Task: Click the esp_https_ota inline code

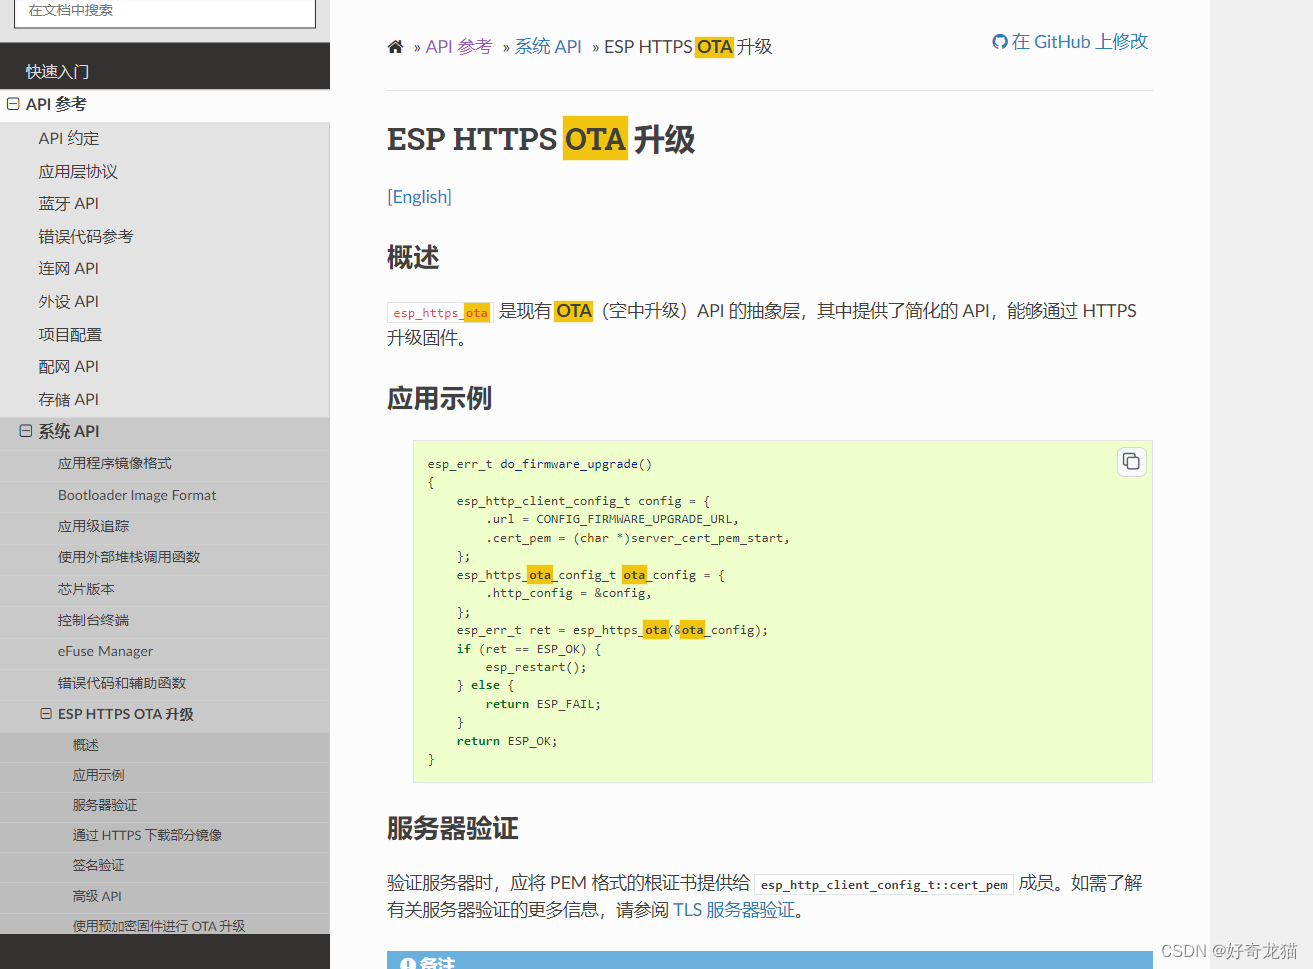Action: click(440, 312)
